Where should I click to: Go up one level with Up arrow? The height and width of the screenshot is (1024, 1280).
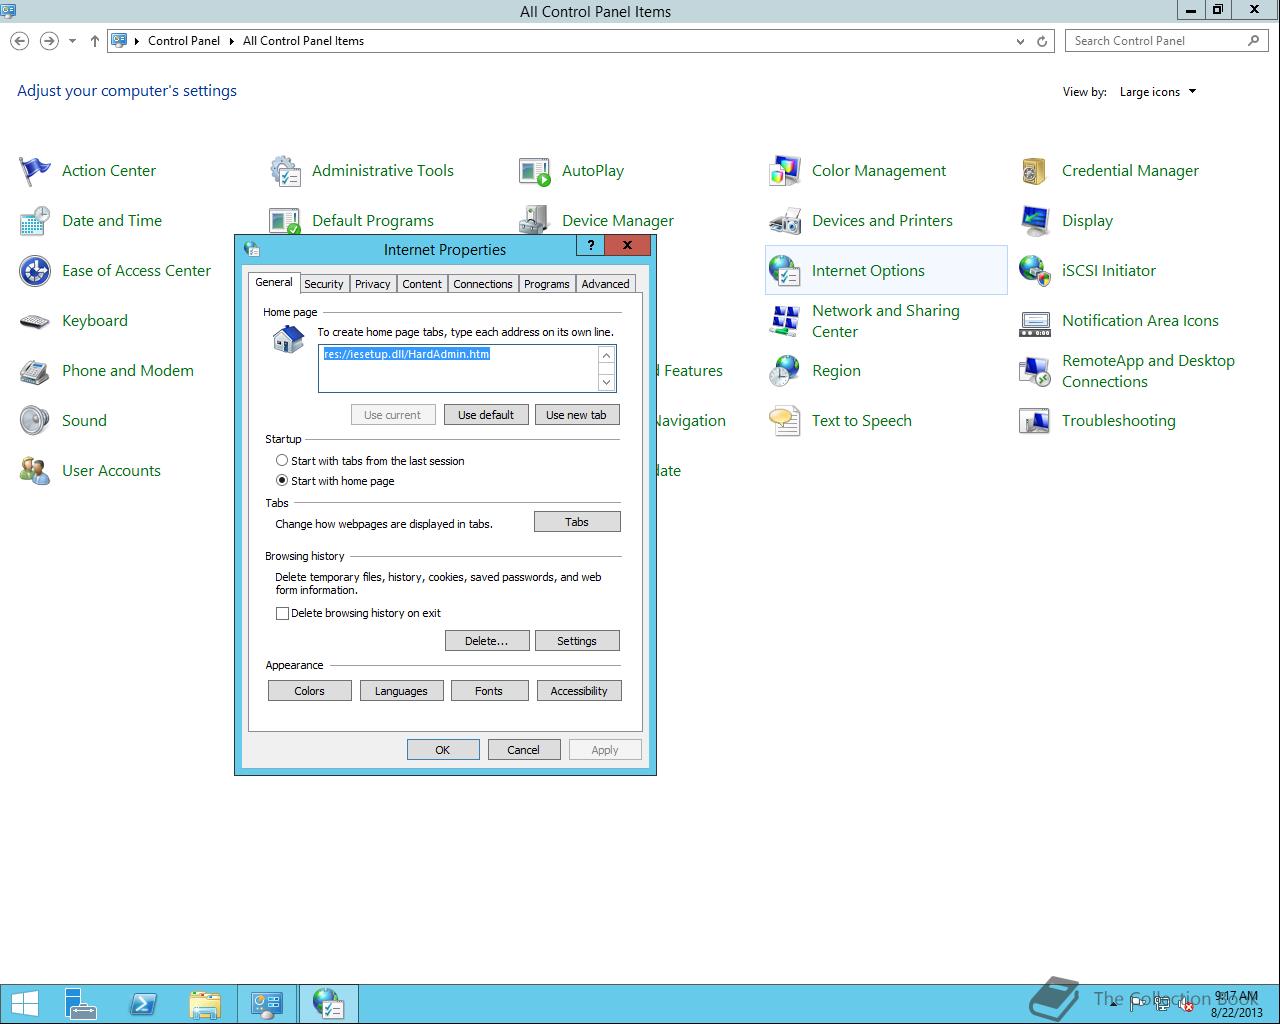pyautogui.click(x=95, y=41)
